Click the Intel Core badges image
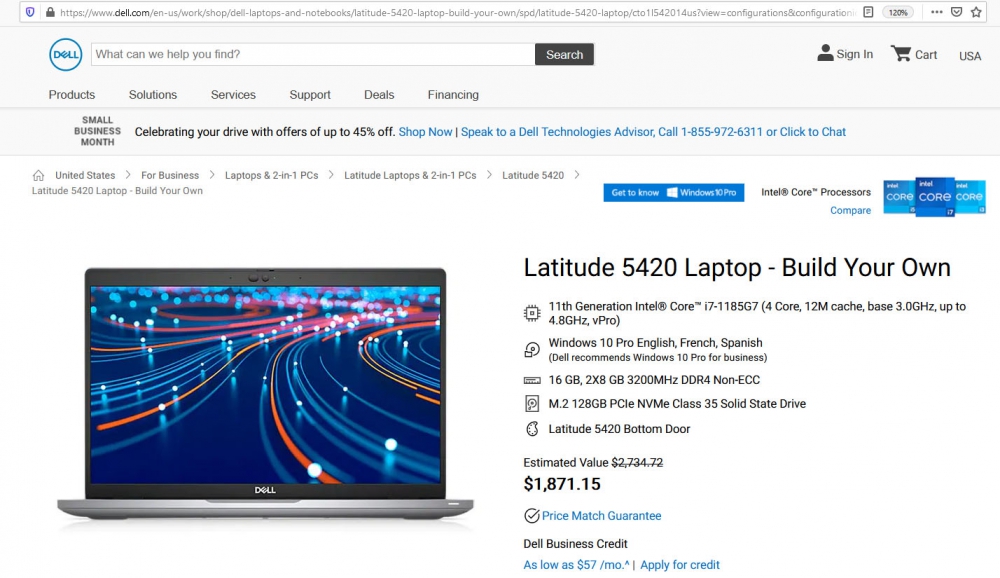This screenshot has height=578, width=1000. coord(934,196)
